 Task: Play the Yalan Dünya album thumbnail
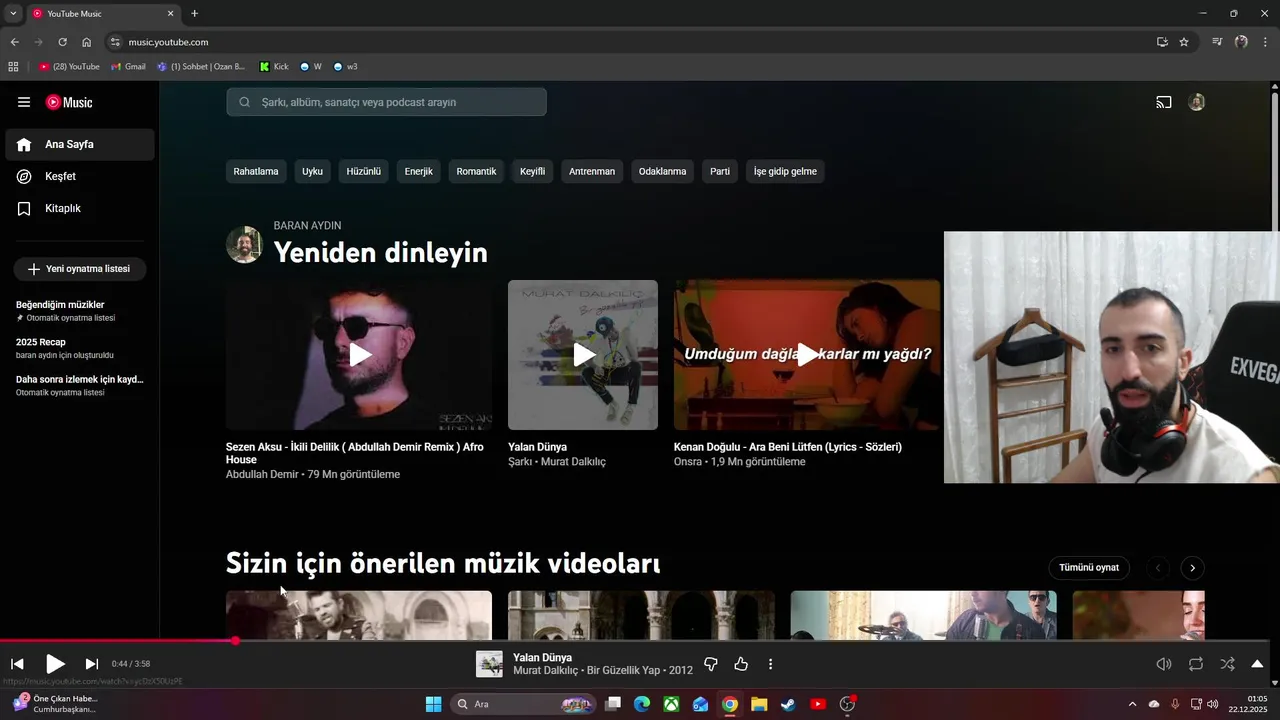point(583,355)
